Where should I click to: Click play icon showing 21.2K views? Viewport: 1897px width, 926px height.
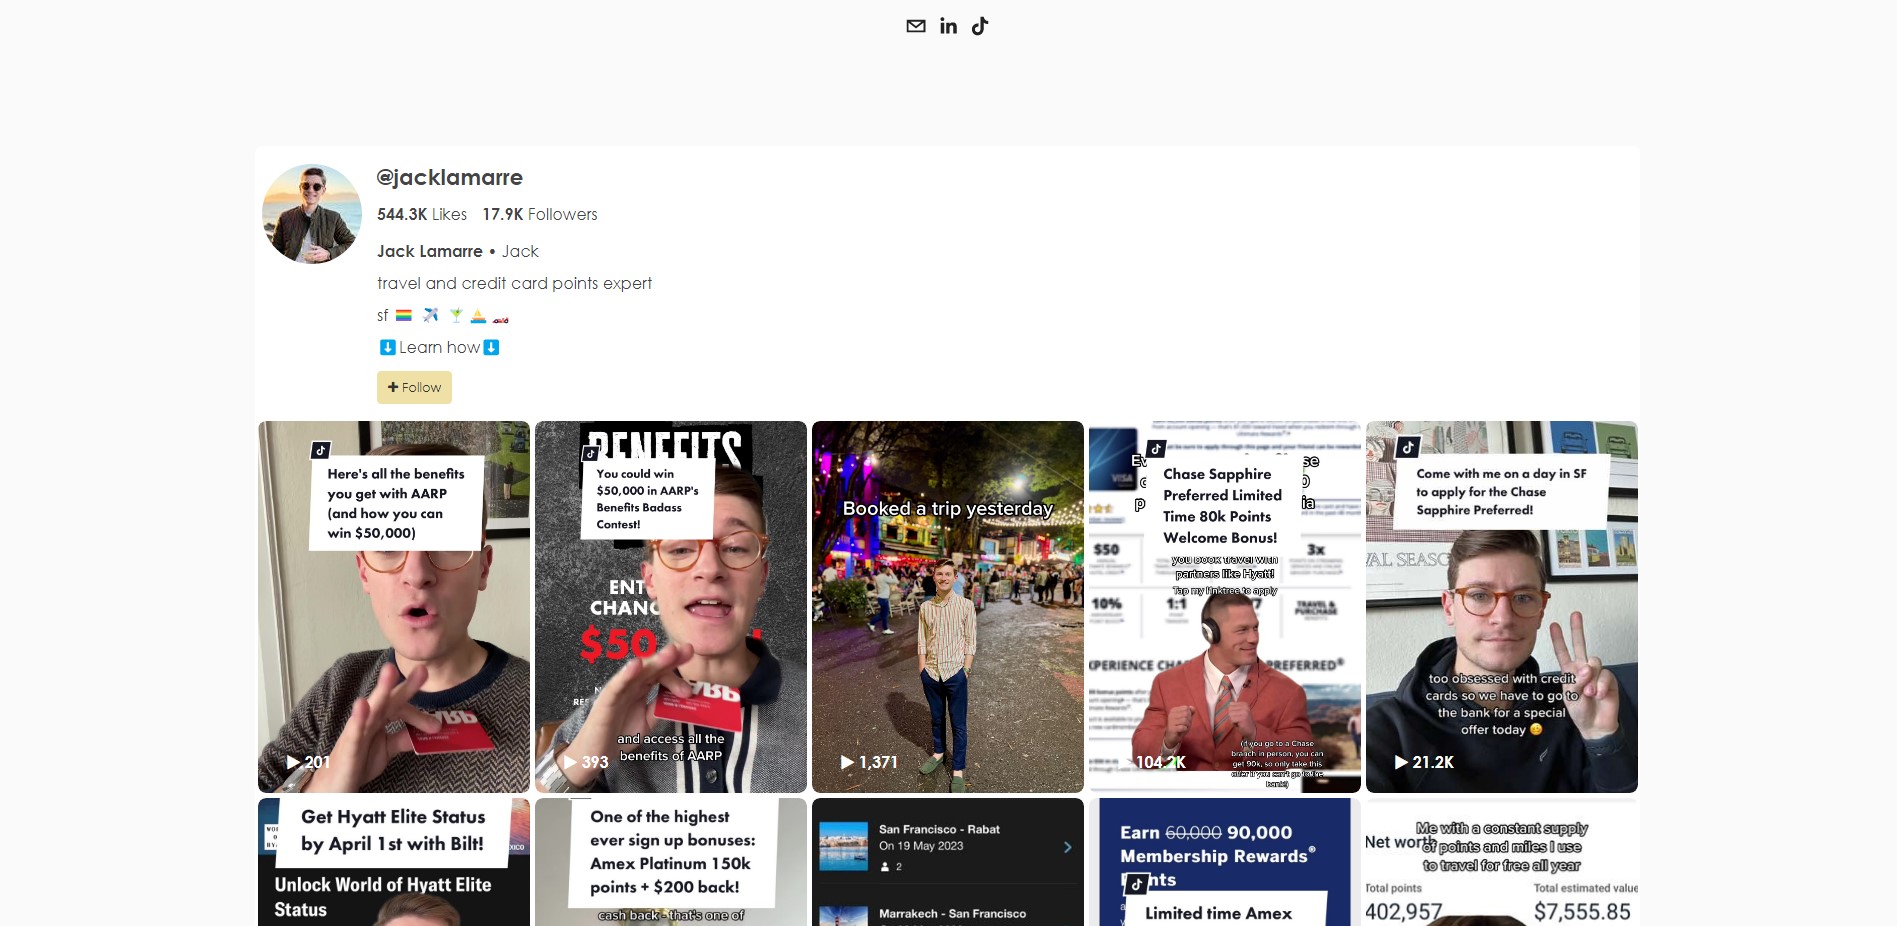point(1401,762)
